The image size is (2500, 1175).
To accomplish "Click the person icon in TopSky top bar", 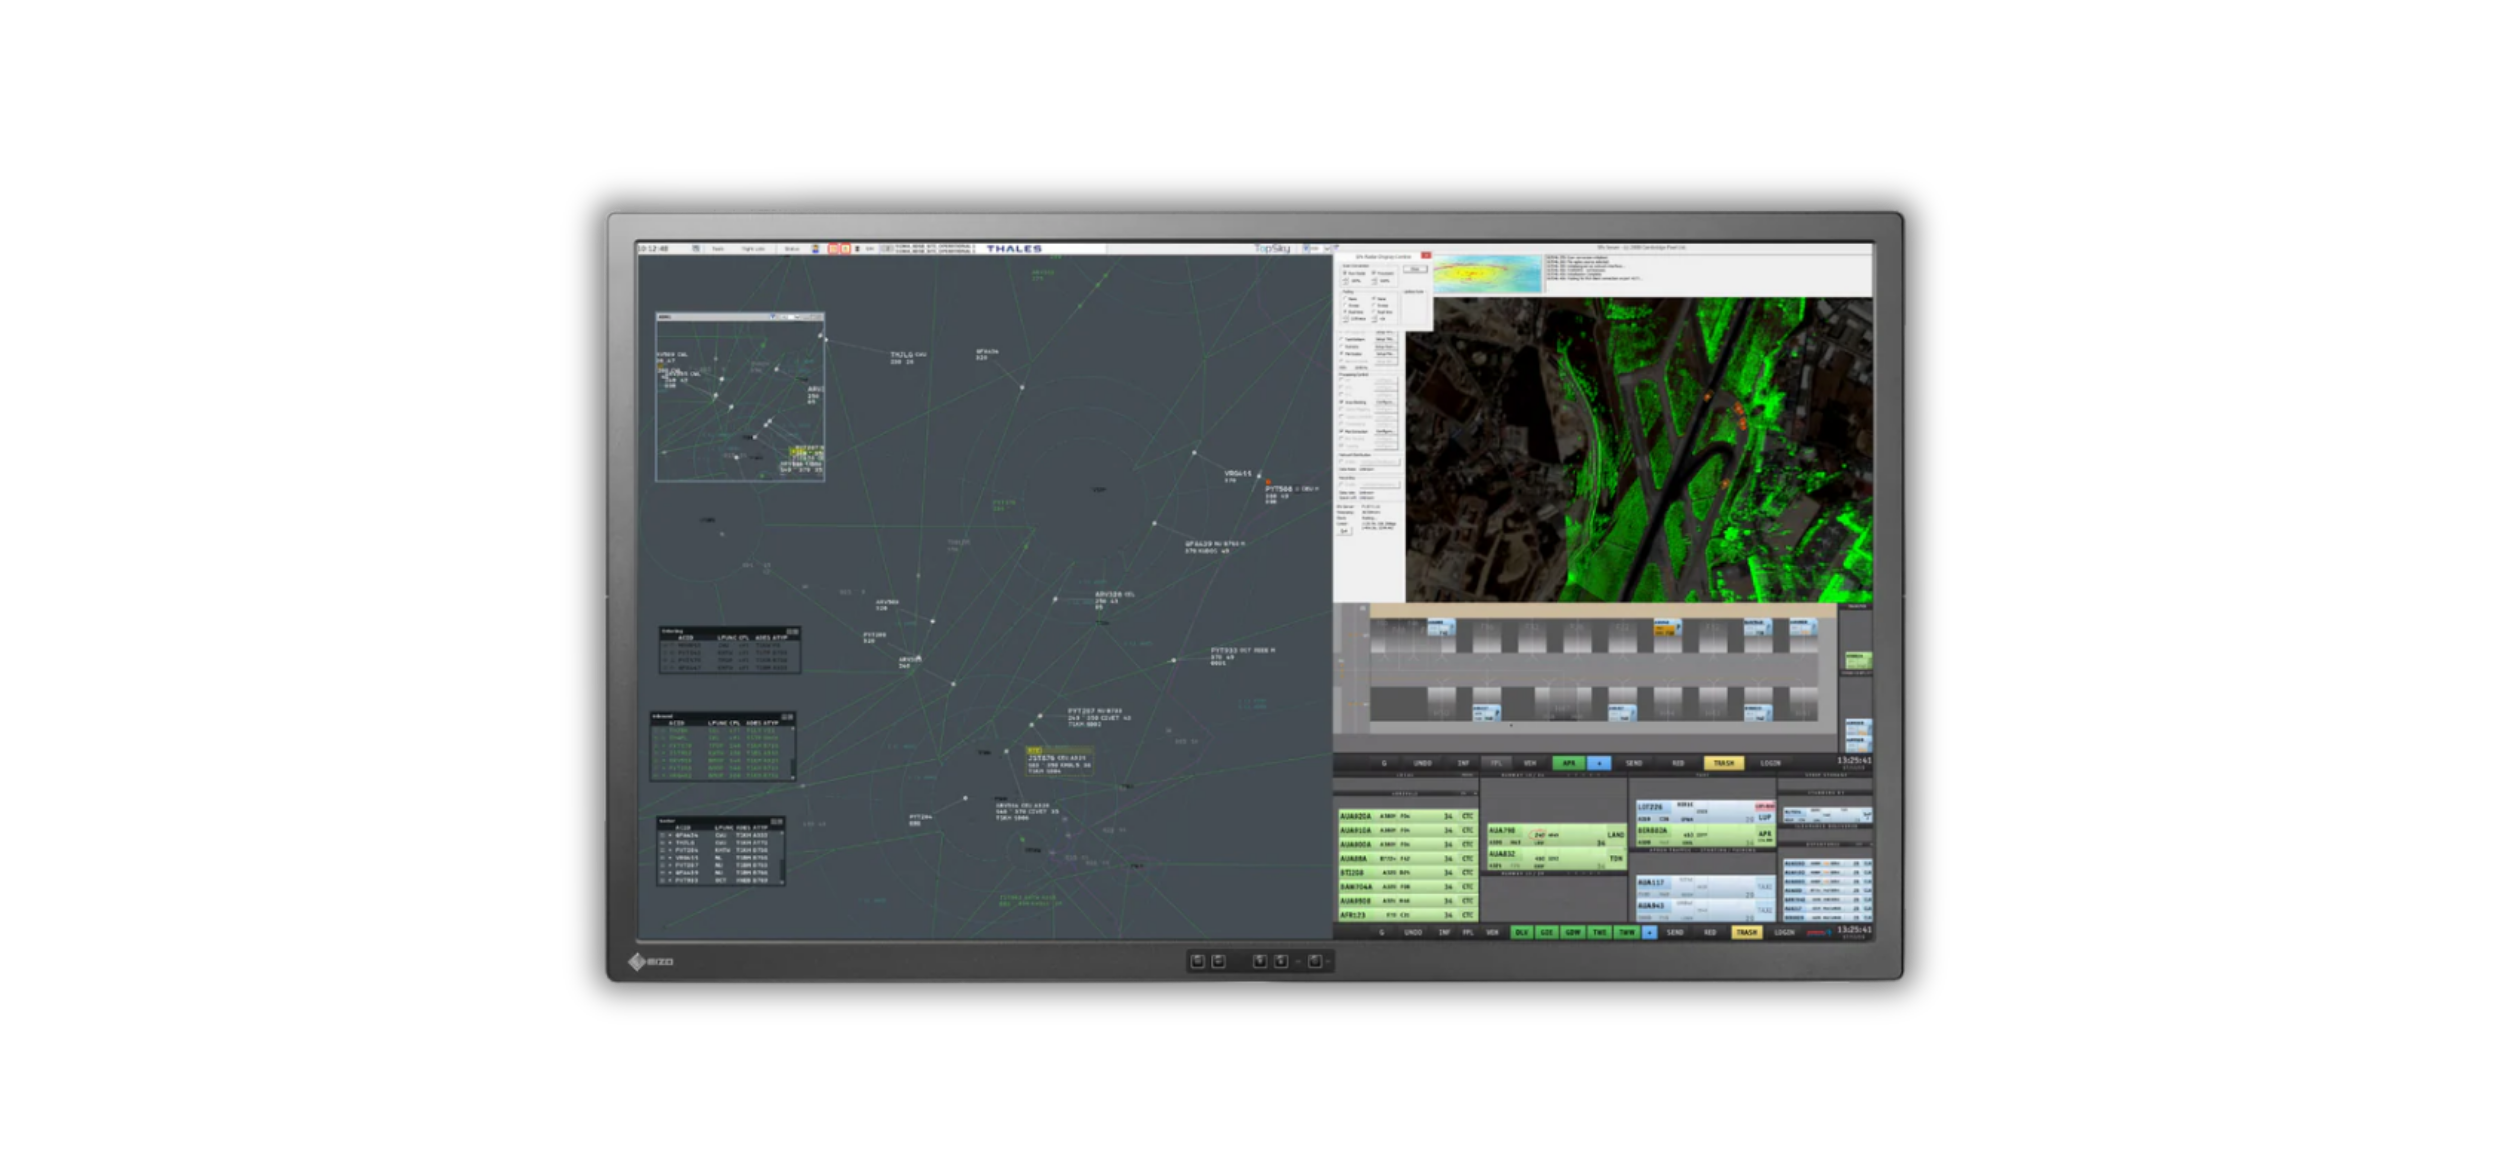I will point(815,248).
